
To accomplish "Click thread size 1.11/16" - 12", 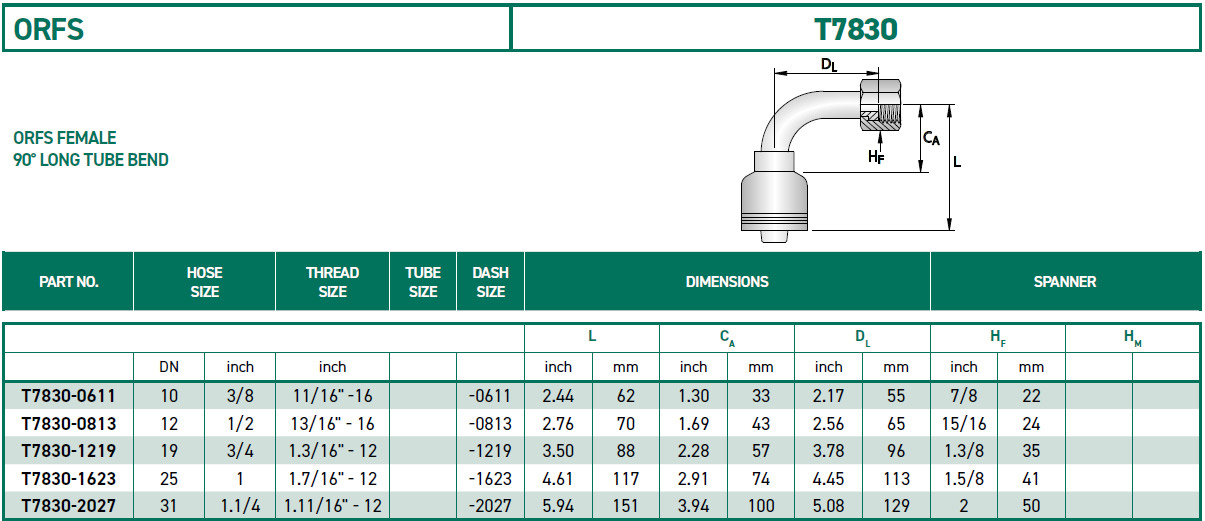I will point(332,506).
